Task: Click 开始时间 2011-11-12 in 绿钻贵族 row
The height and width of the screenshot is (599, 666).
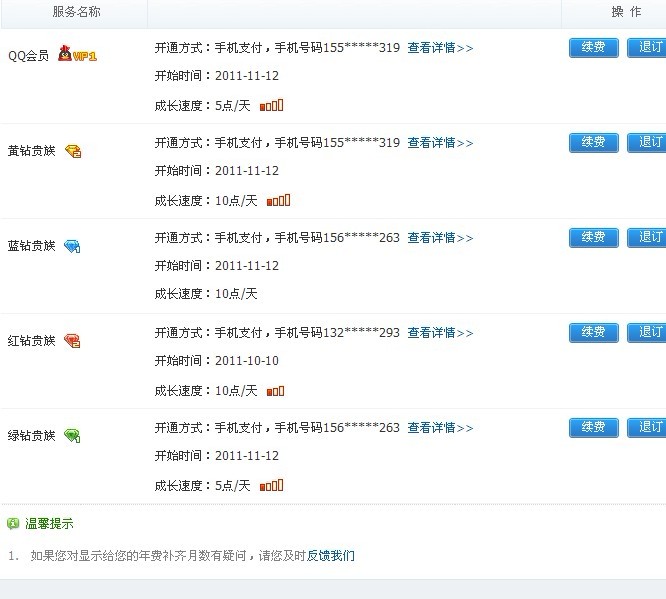Action: pos(217,456)
